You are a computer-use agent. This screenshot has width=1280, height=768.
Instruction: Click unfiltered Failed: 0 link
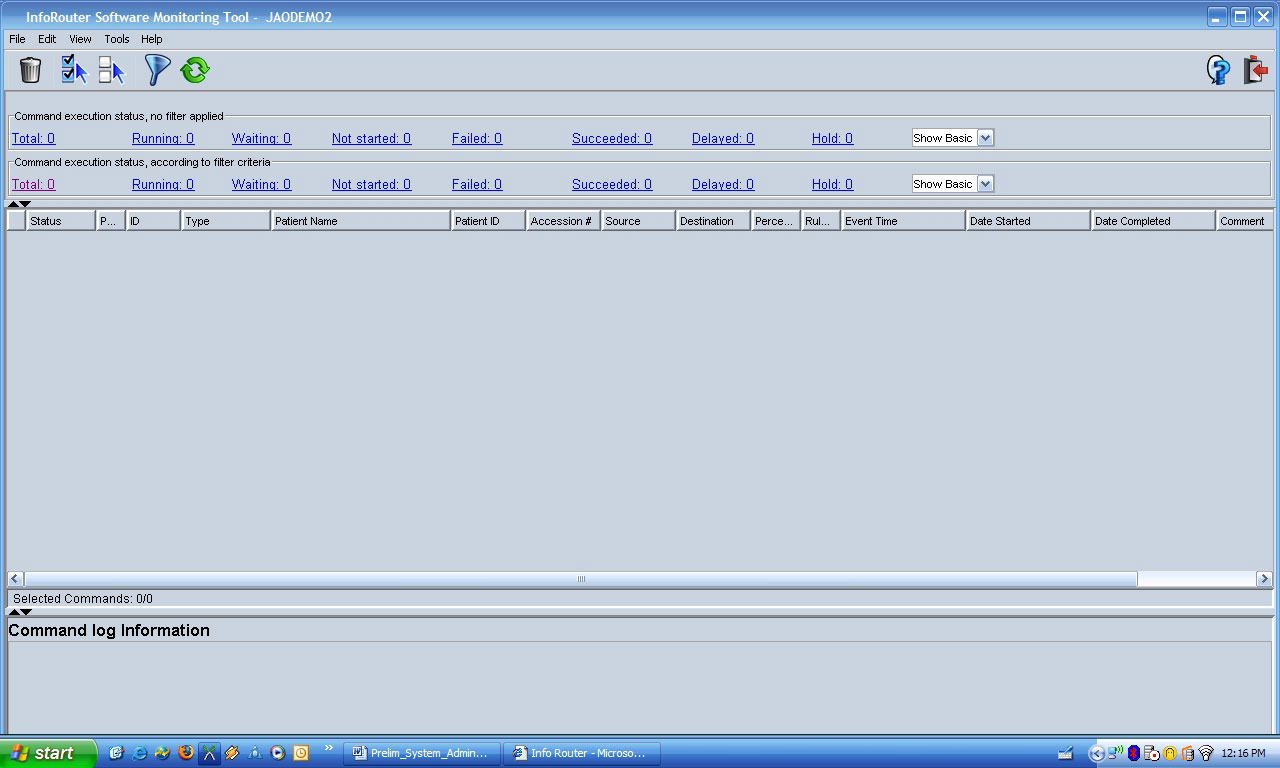click(477, 138)
